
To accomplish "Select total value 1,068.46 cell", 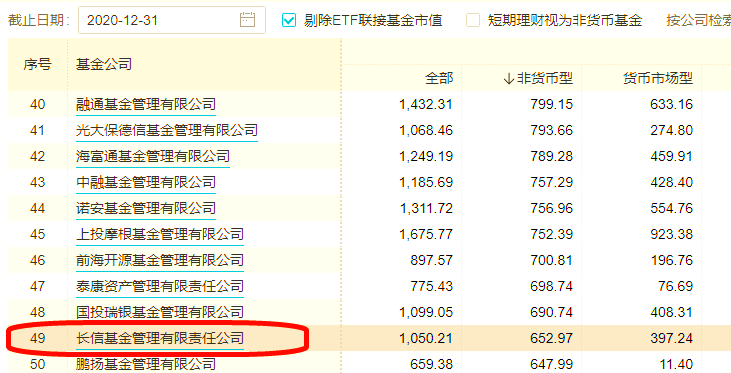I will pos(426,130).
